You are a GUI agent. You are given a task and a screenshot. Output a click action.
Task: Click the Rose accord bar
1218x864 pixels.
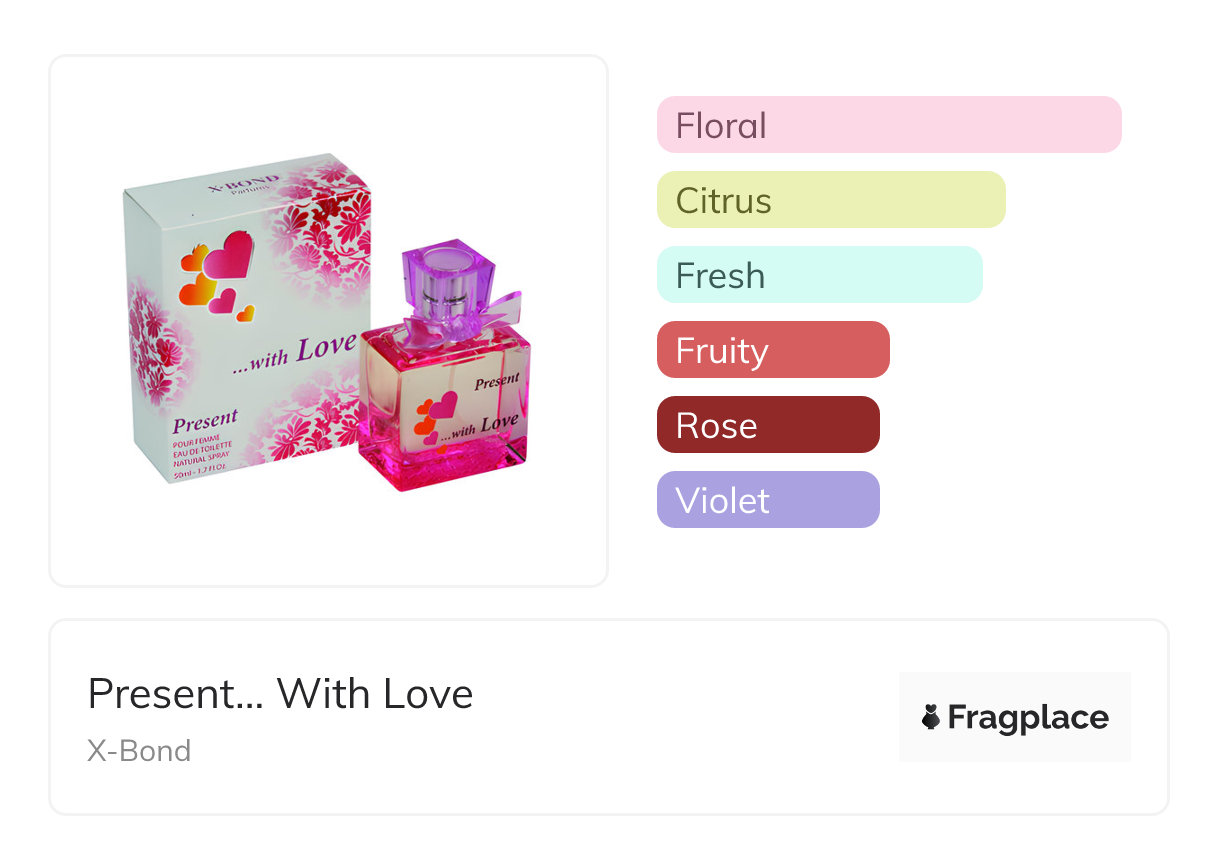[x=768, y=425]
